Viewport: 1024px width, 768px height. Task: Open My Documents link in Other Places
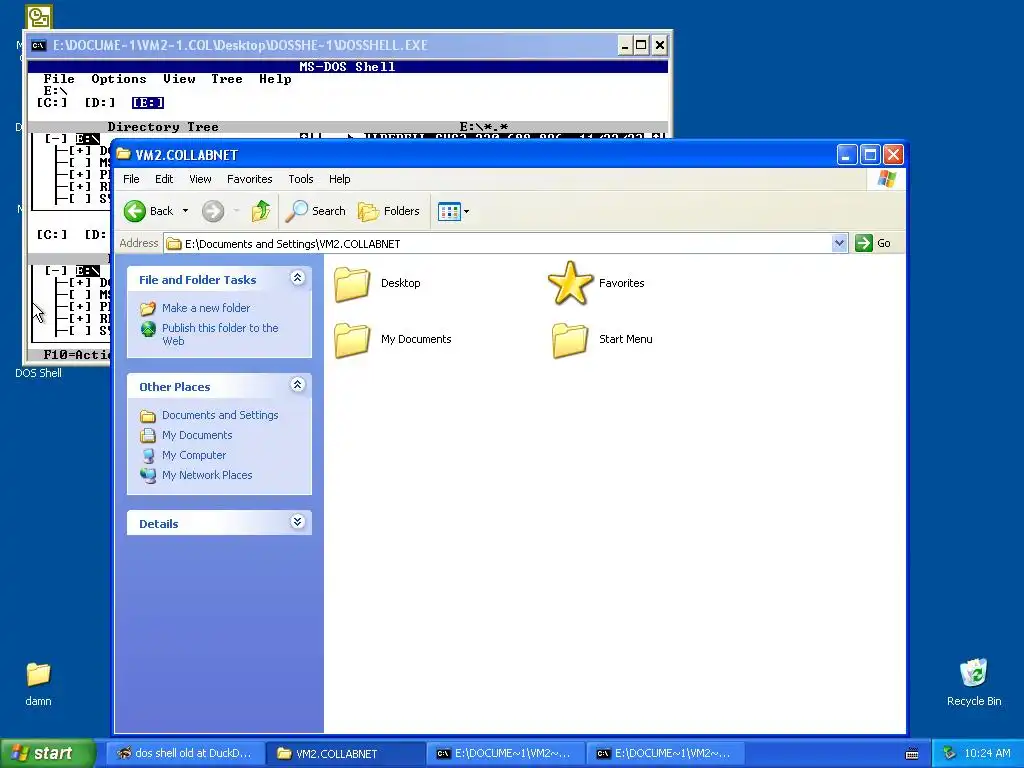[x=197, y=435]
